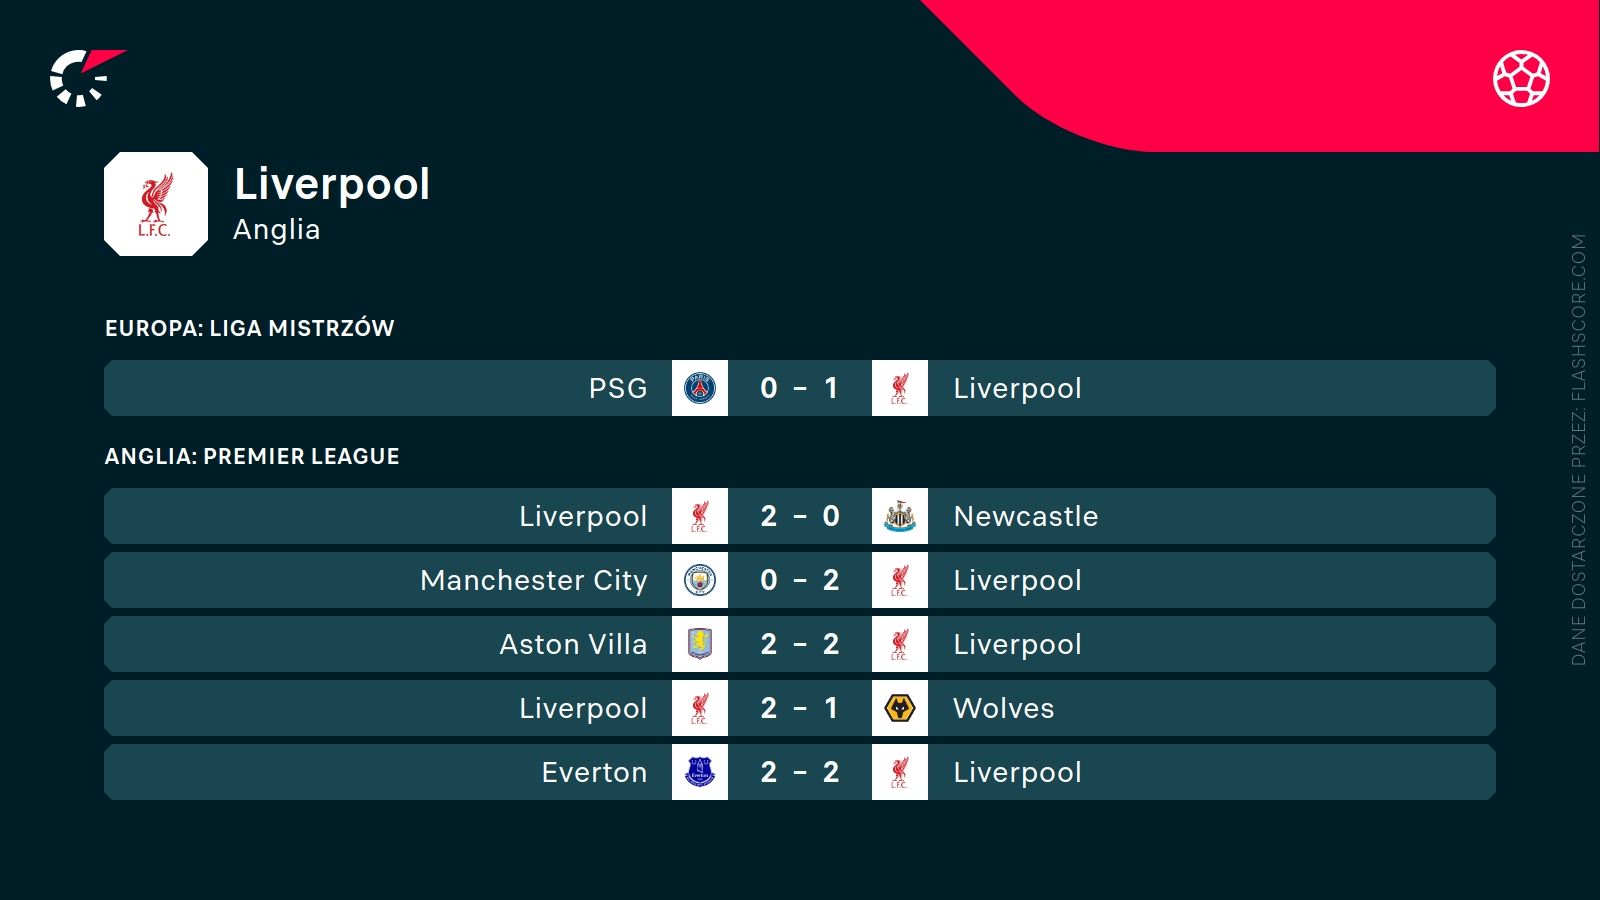
Task: Click the PSG club crest
Action: (x=700, y=388)
